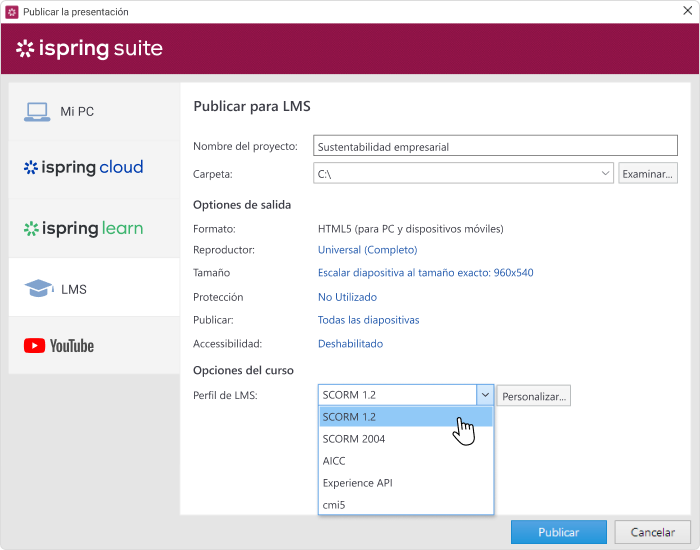
Task: Close the Publicar la presentación dialog
Action: point(688,11)
